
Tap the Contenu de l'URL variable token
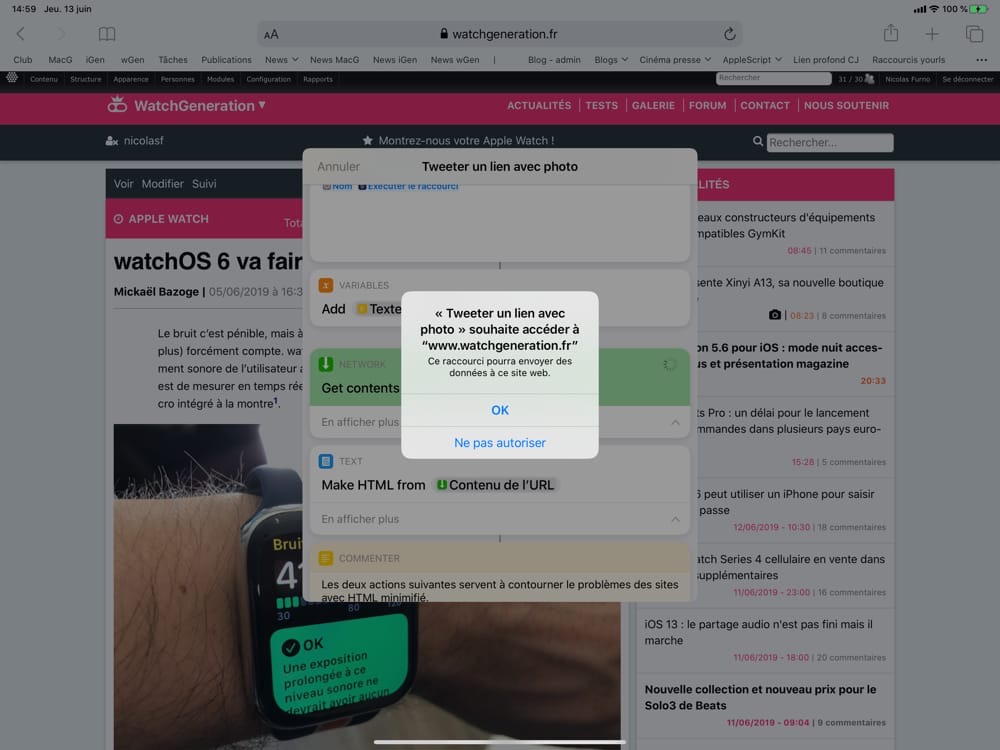(495, 485)
